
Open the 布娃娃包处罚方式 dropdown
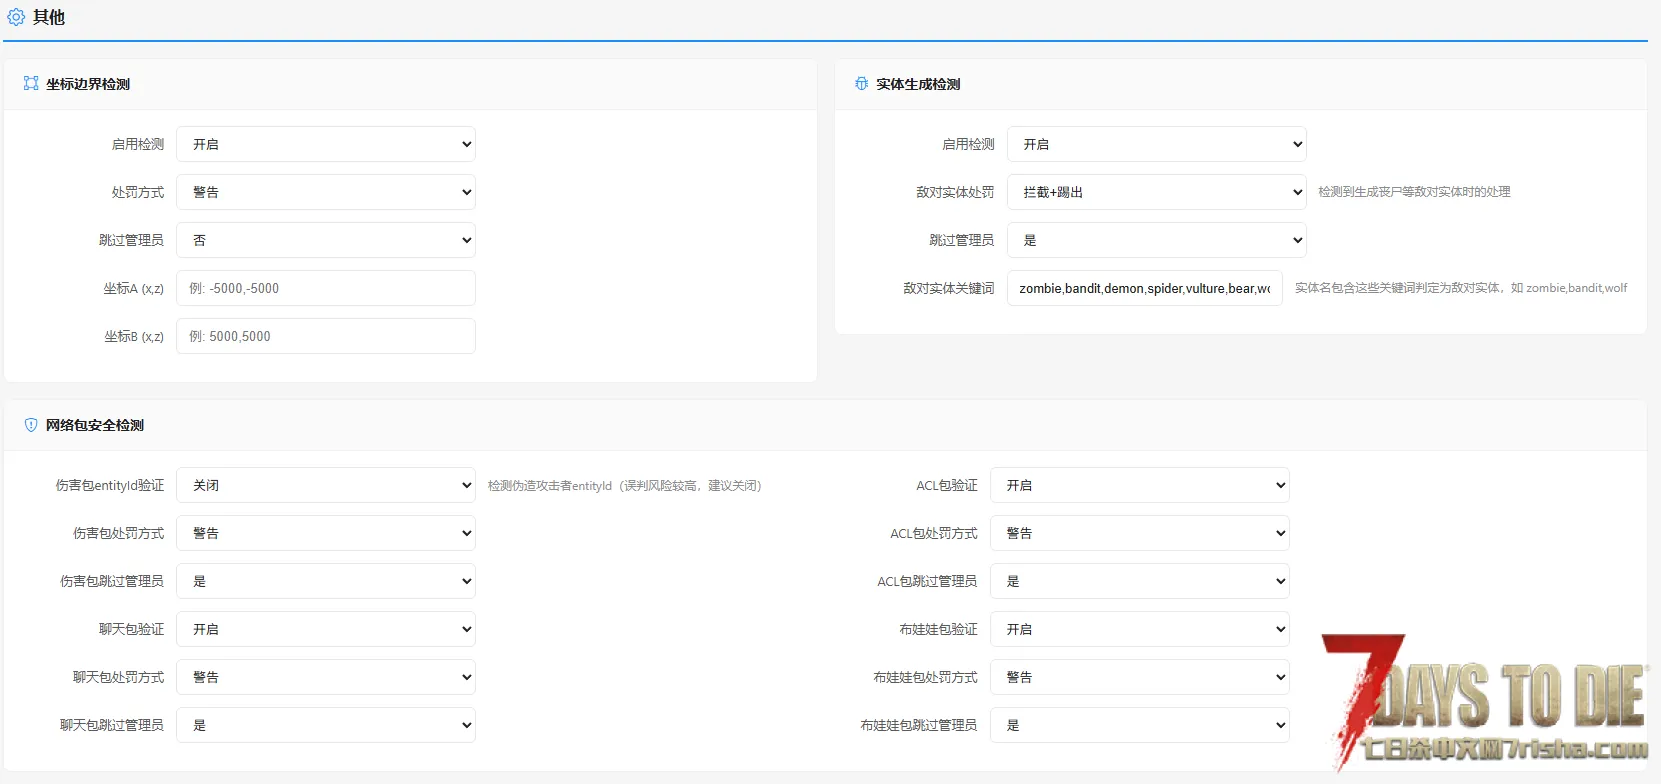pyautogui.click(x=1139, y=677)
